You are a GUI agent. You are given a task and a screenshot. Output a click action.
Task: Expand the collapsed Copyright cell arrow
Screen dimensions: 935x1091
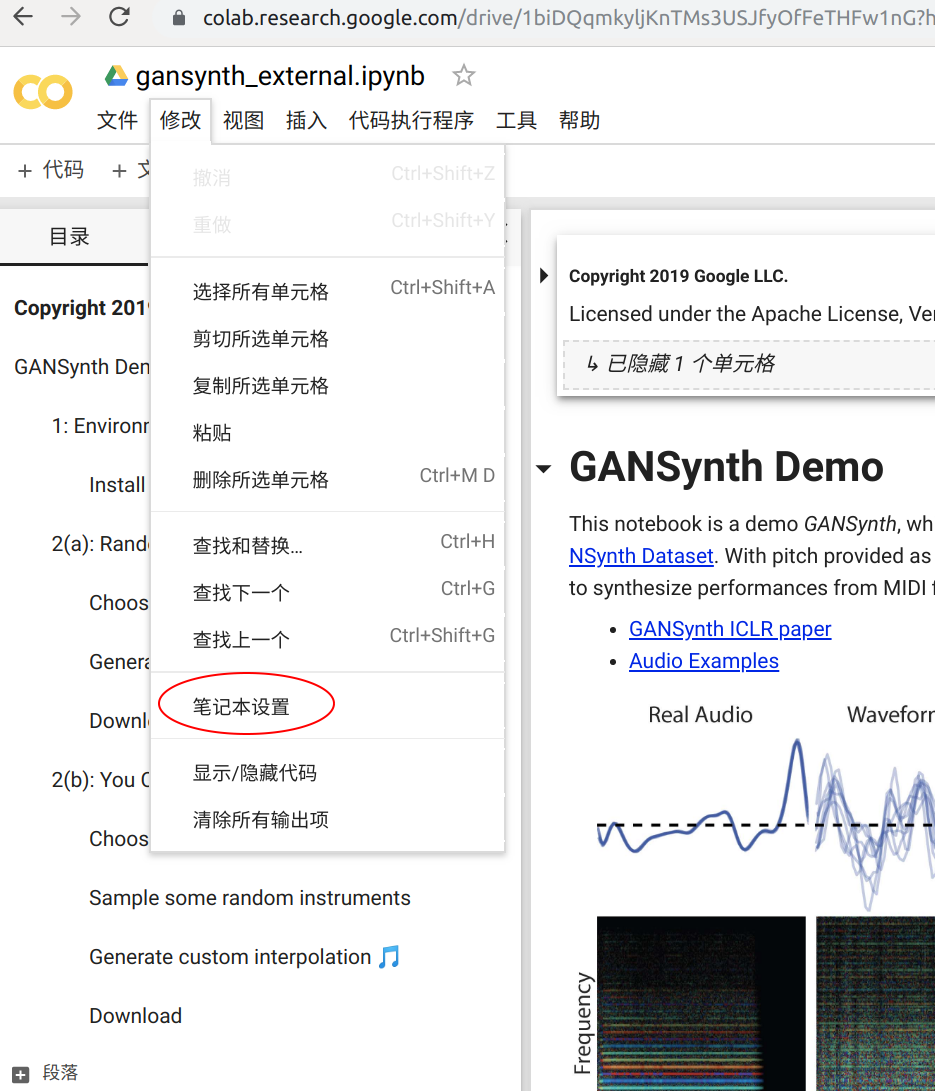pyautogui.click(x=544, y=276)
